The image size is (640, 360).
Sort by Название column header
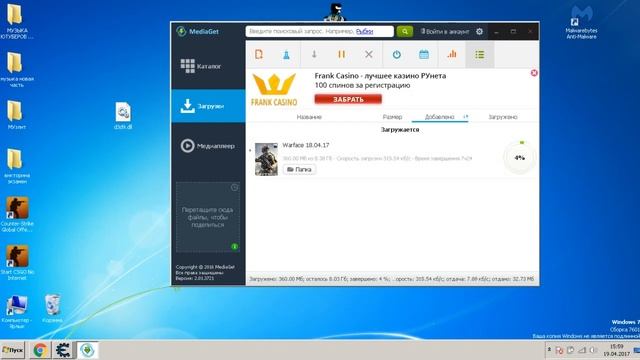pos(309,117)
